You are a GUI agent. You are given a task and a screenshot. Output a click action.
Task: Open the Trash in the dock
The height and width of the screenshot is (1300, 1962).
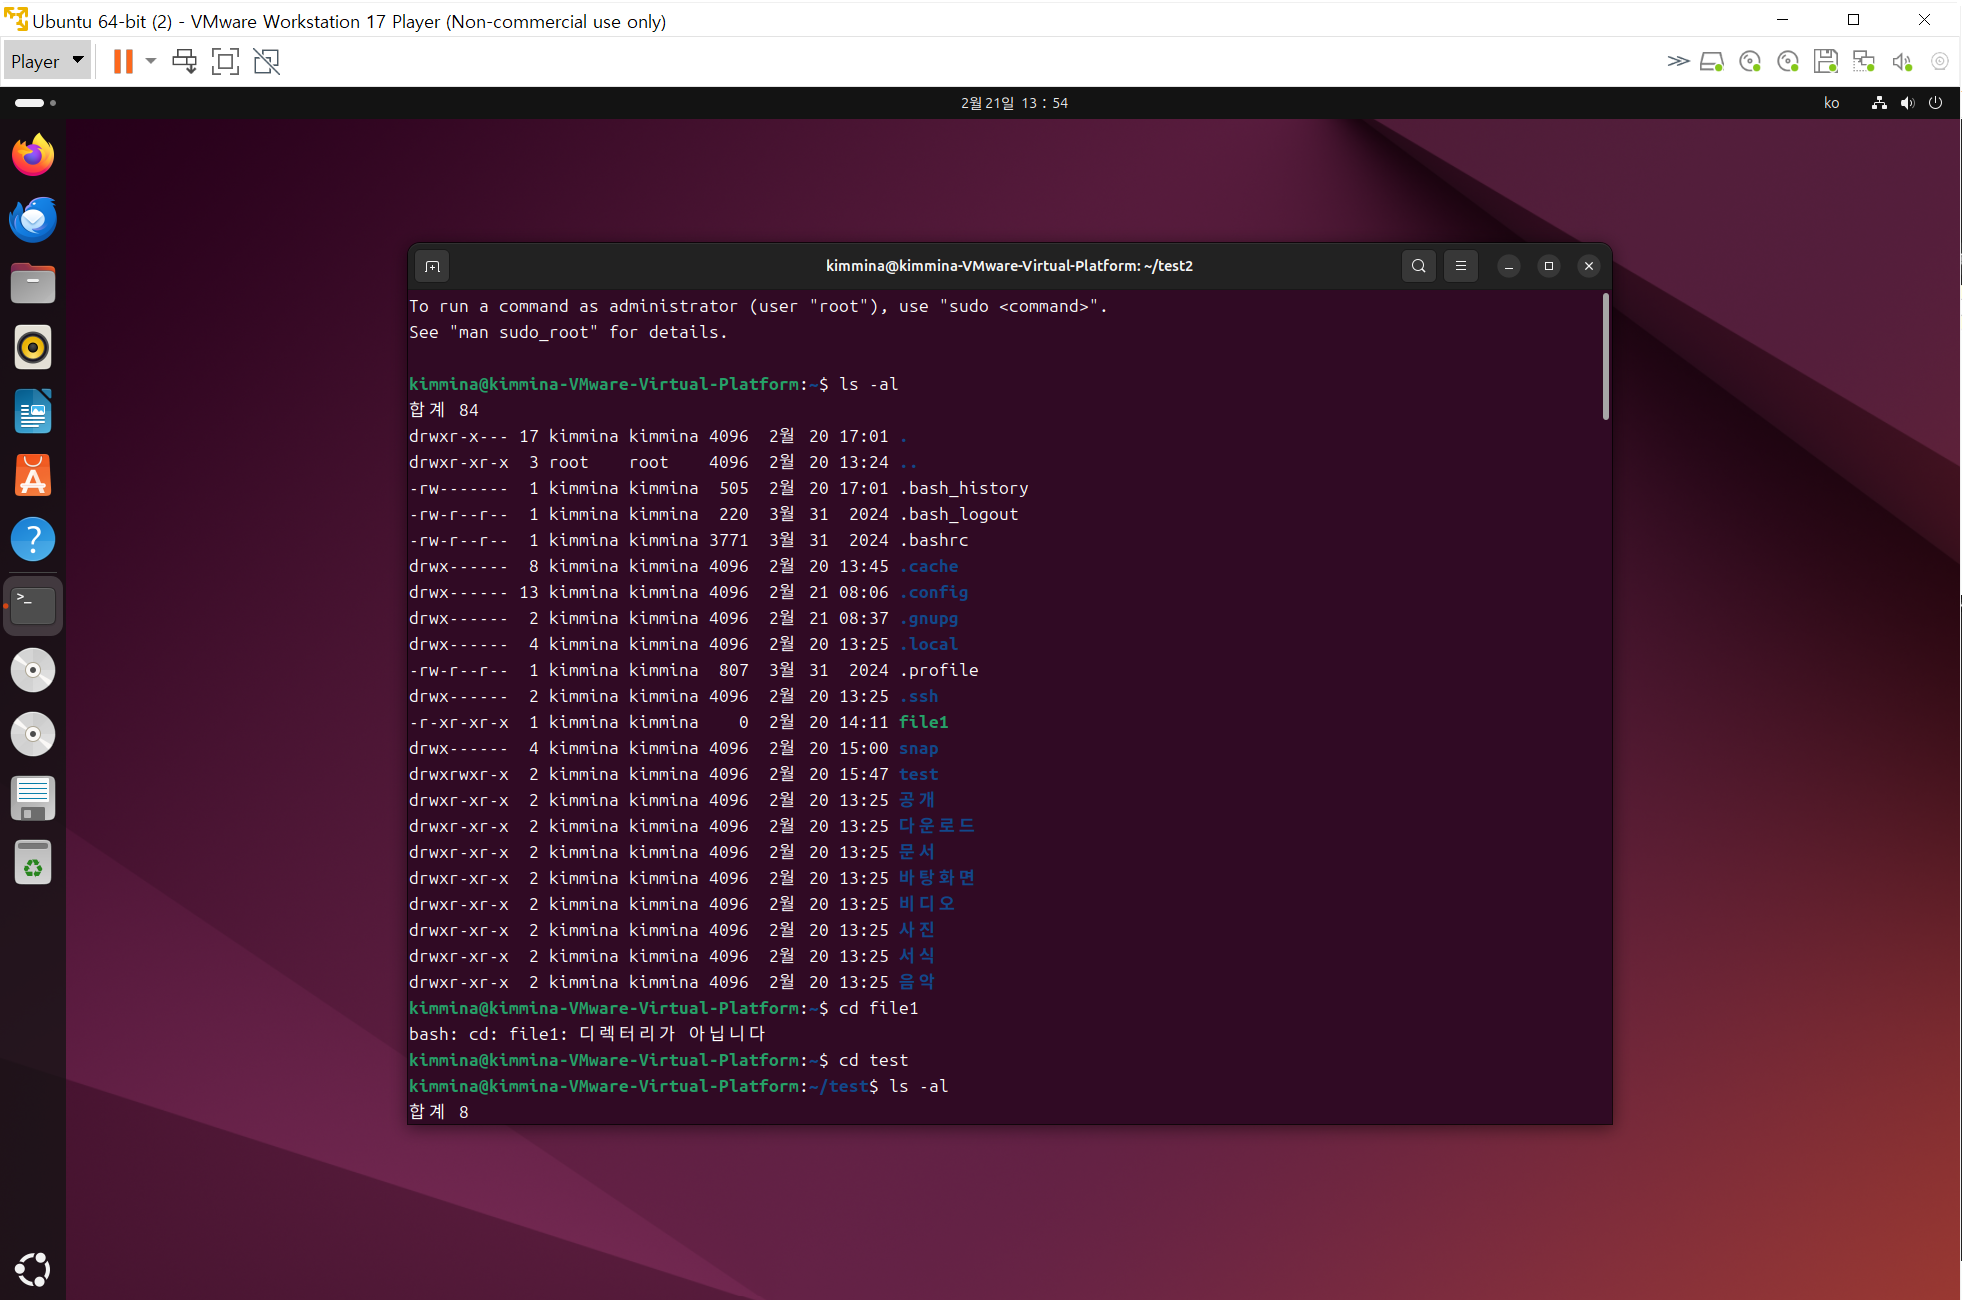[x=33, y=862]
